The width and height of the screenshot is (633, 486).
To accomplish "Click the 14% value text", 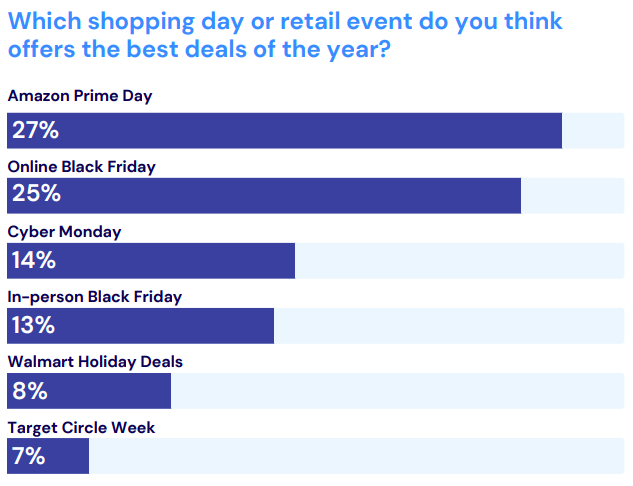I will pyautogui.click(x=33, y=261).
